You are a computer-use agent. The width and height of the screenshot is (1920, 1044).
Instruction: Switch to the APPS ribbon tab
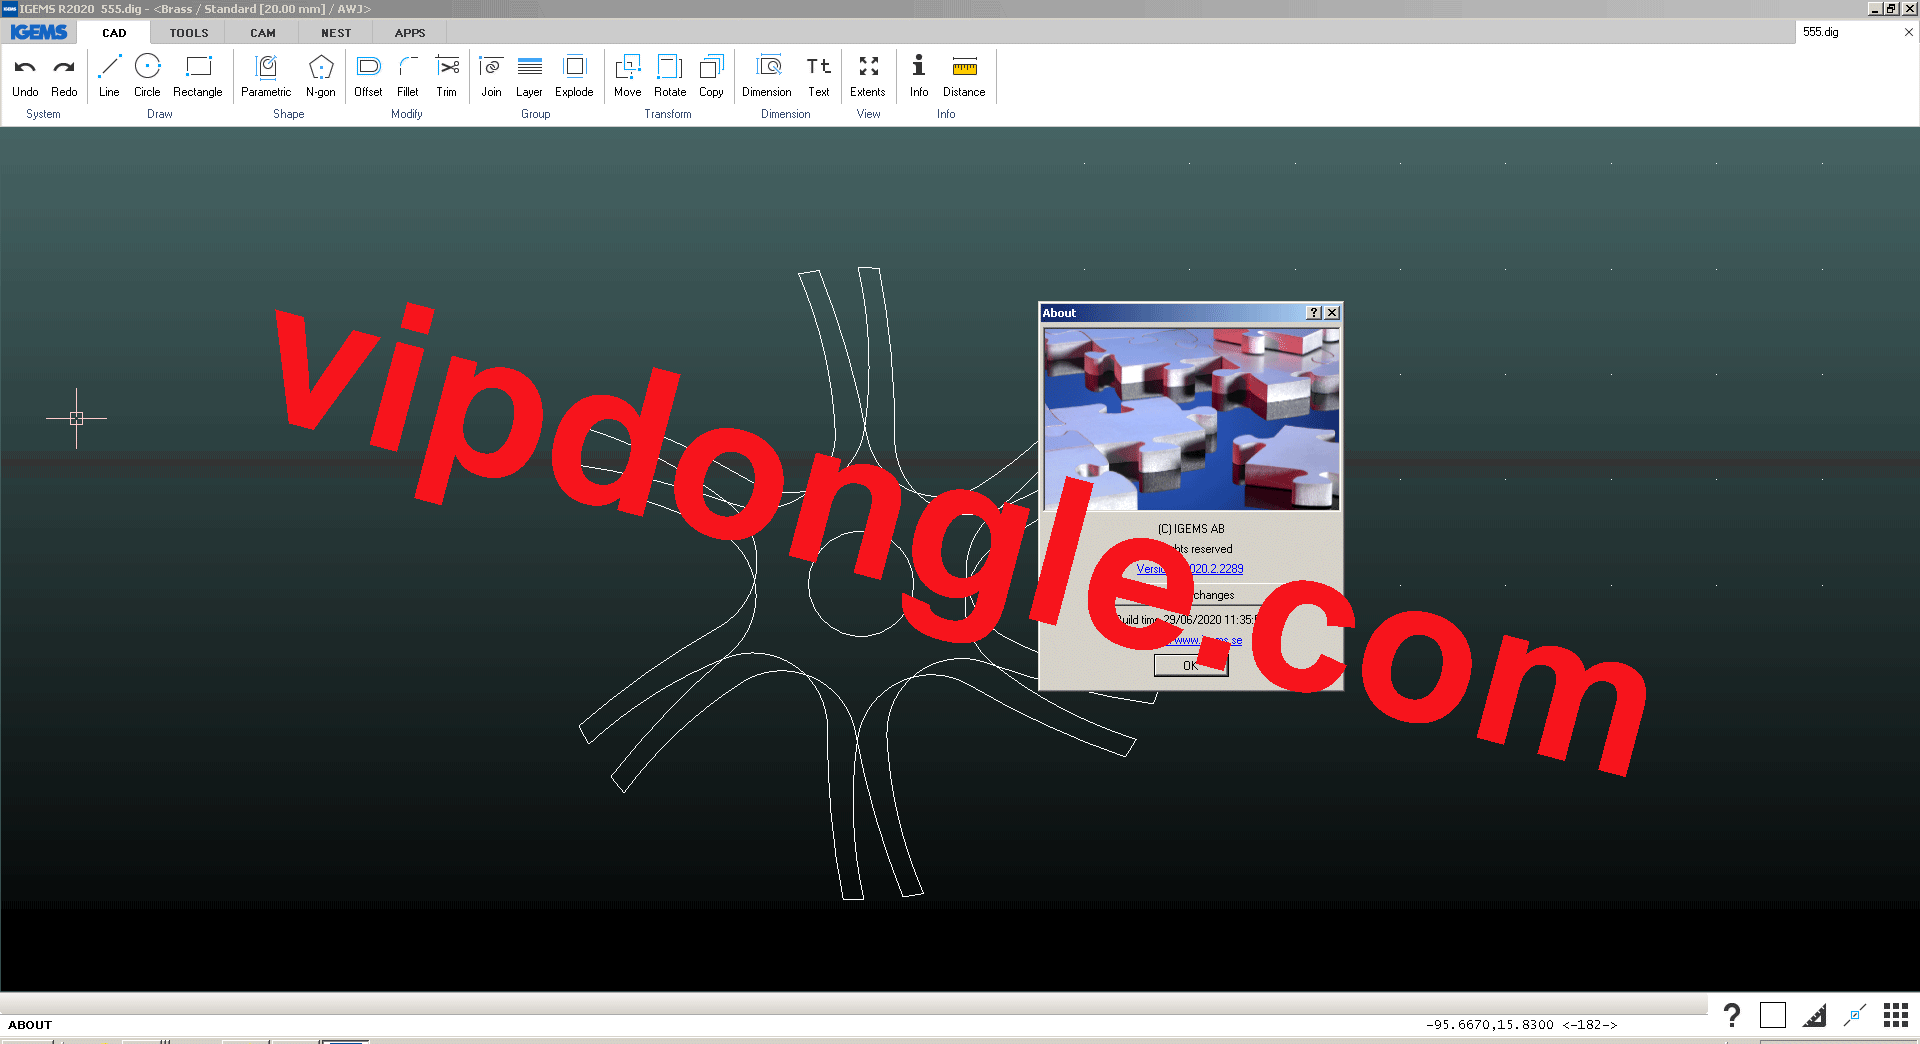(x=410, y=33)
